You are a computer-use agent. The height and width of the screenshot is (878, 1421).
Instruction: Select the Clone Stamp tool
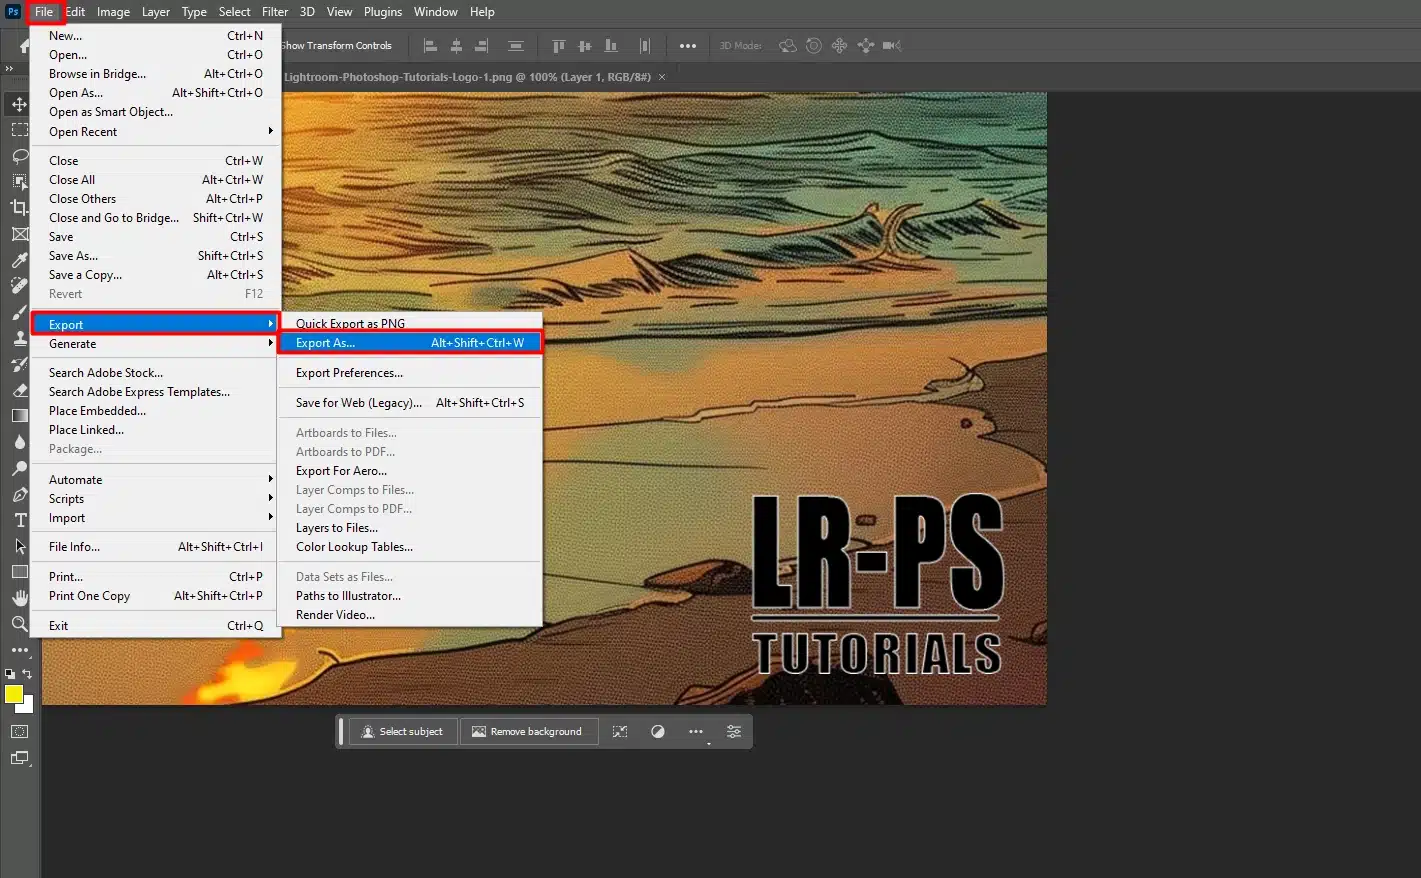19,338
